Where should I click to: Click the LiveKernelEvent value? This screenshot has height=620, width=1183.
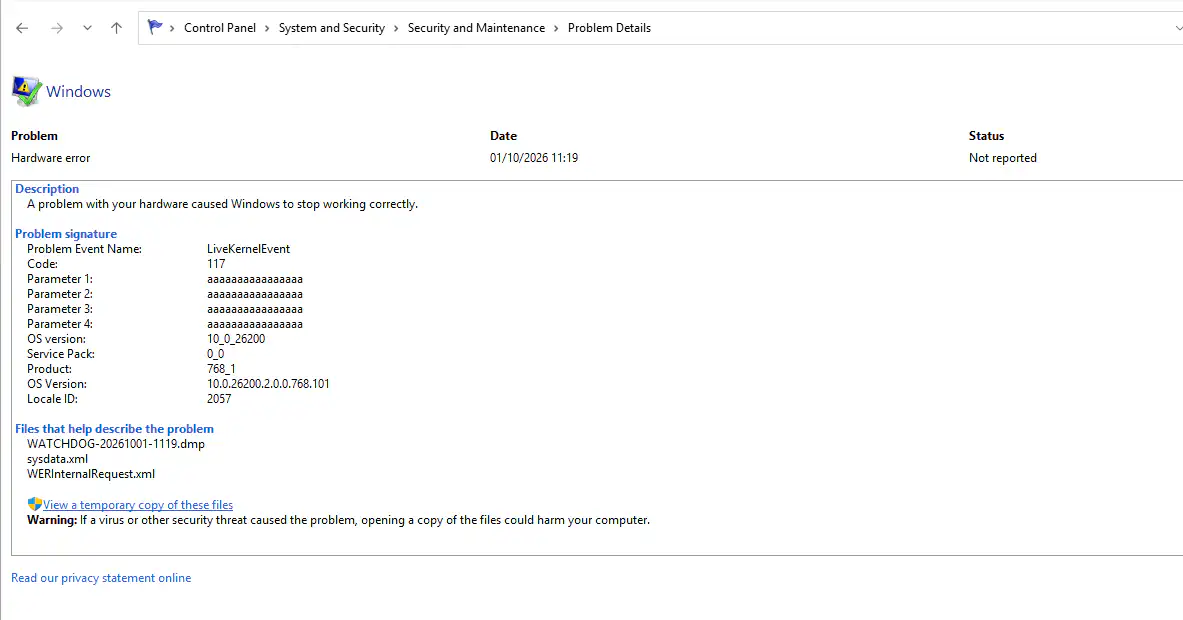(x=248, y=249)
